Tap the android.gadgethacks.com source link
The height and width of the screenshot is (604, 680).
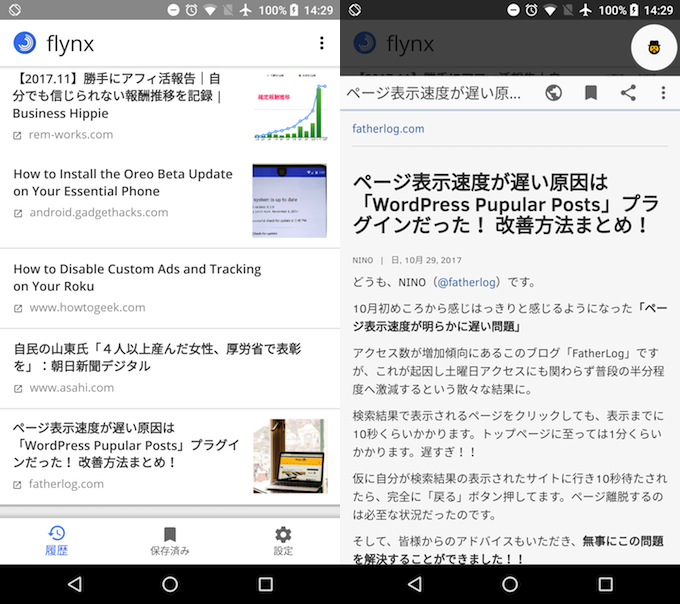tap(98, 212)
